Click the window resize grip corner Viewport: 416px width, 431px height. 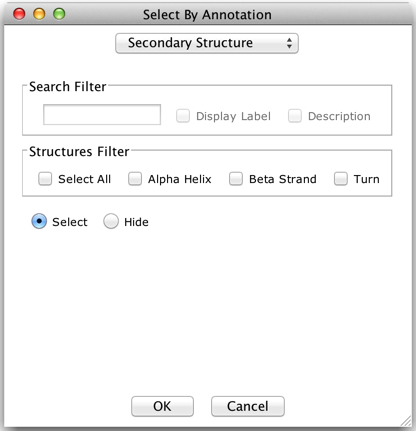406,421
